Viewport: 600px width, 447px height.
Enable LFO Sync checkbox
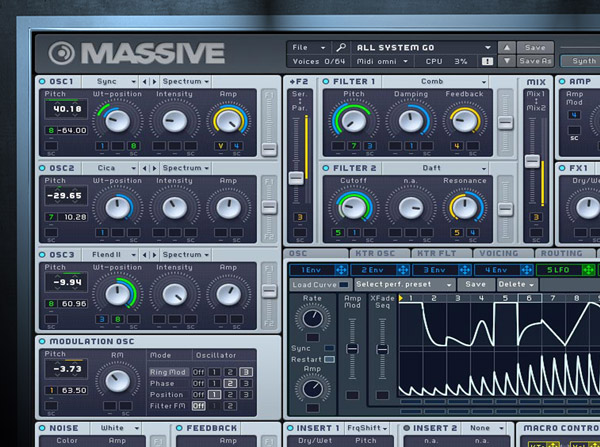(329, 348)
